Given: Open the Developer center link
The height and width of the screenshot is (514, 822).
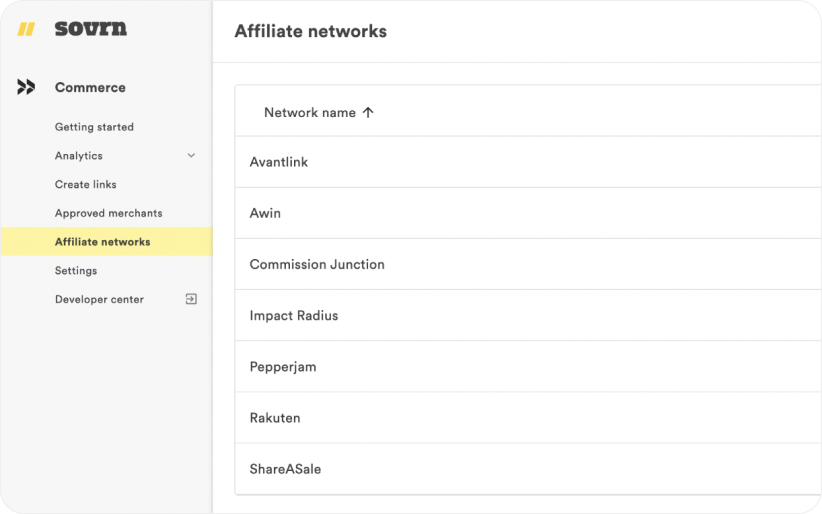Looking at the screenshot, I should click(x=99, y=299).
